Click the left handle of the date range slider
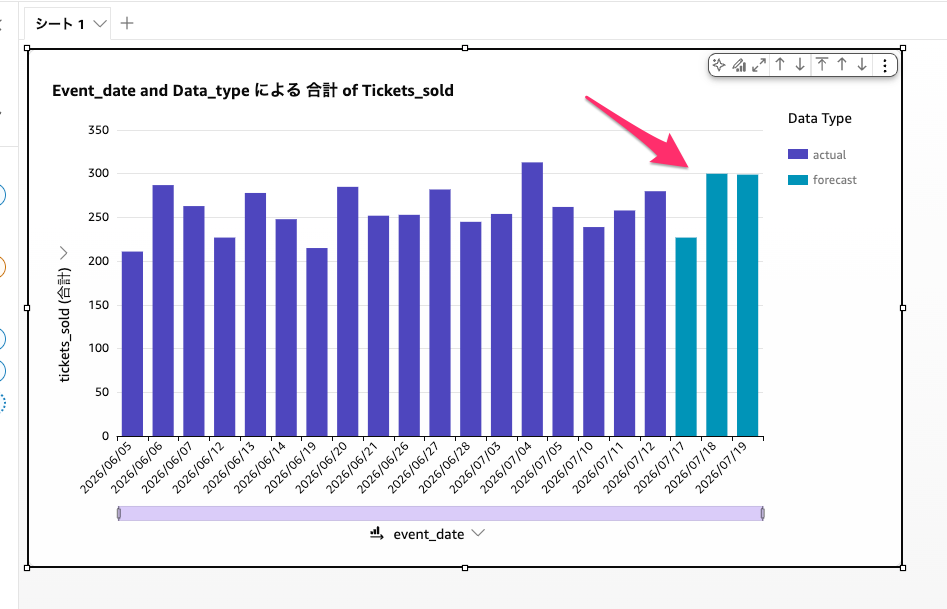 (x=119, y=514)
